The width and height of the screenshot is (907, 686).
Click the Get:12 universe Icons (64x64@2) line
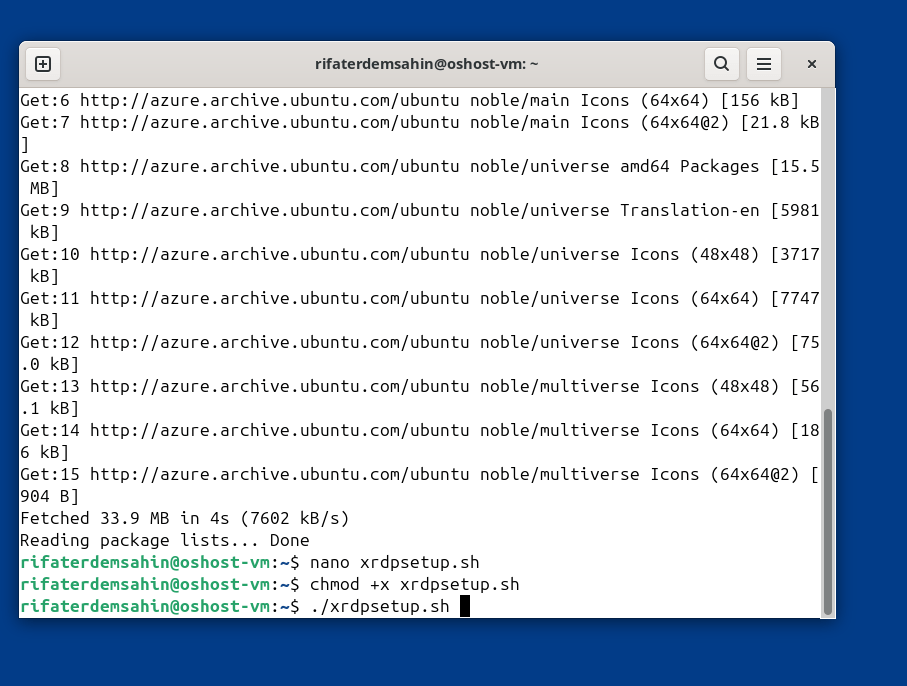tap(420, 342)
